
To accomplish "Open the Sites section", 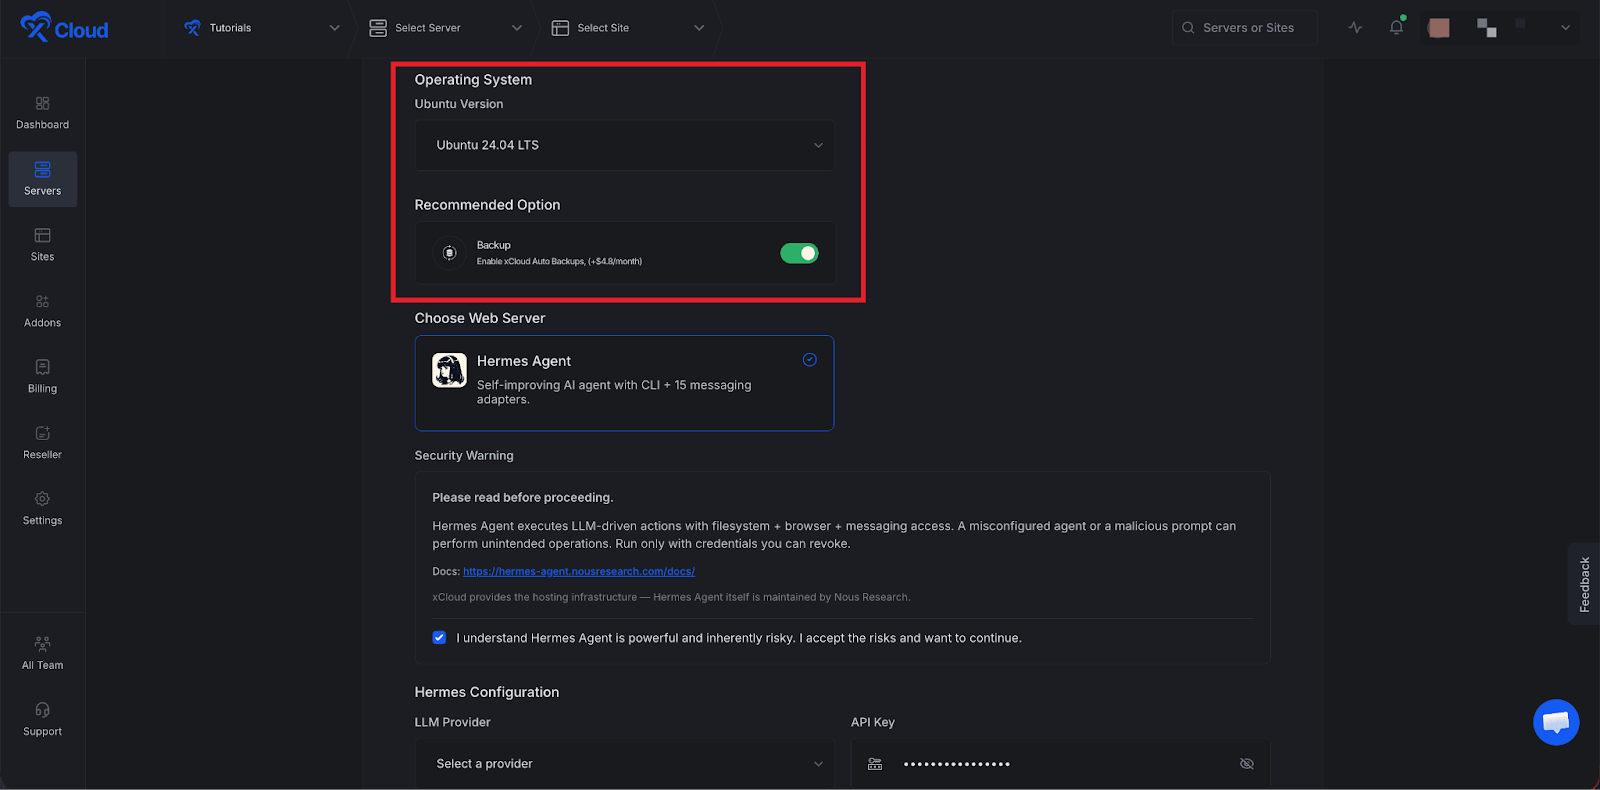I will tap(42, 245).
